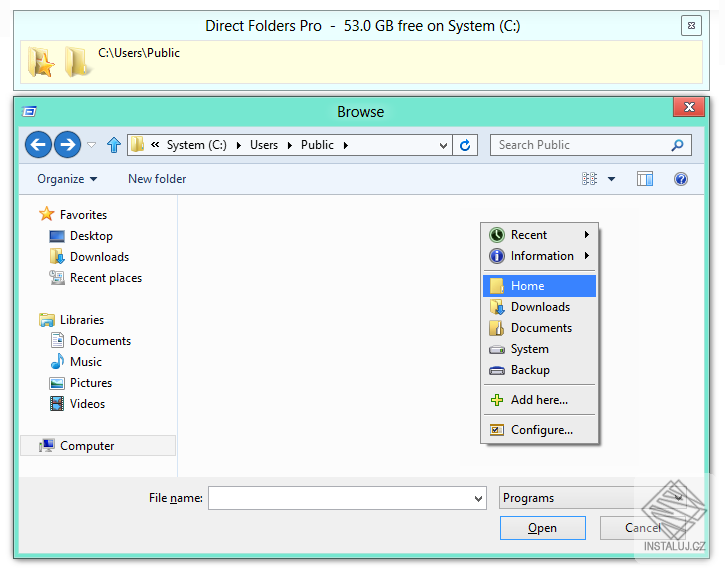This screenshot has height=573, width=725.
Task: Open the Recent submenu in the popup
Action: click(540, 235)
